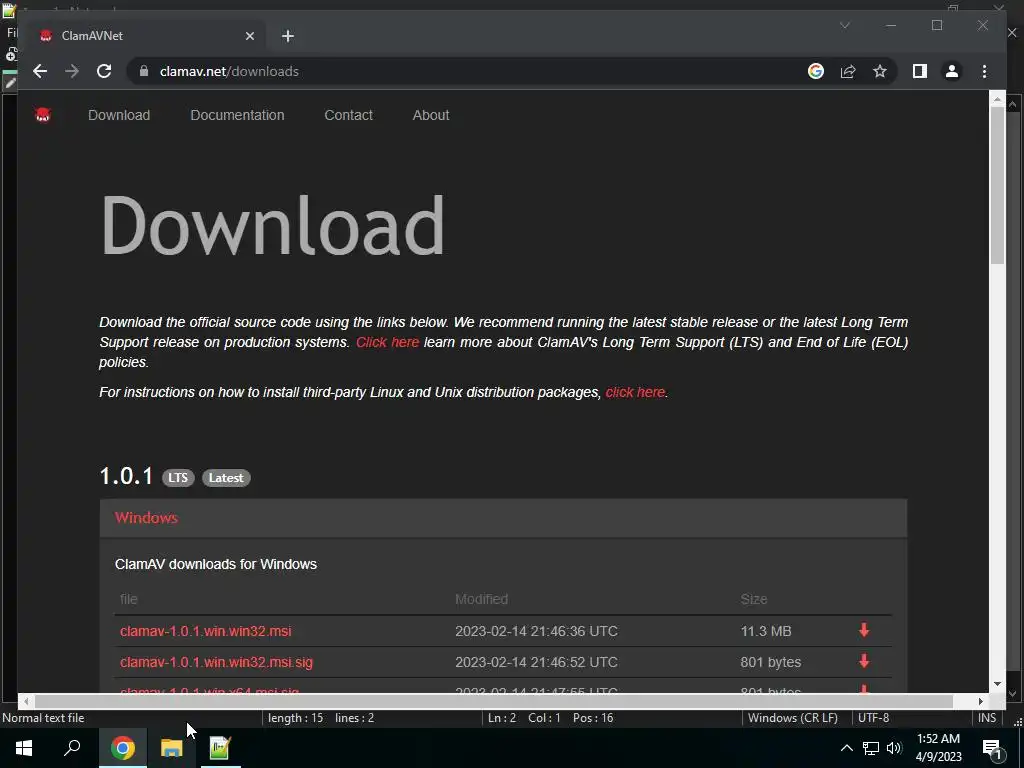
Task: Click 'Windows (CR LF)' in Notepad++ status bar
Action: [x=793, y=718]
